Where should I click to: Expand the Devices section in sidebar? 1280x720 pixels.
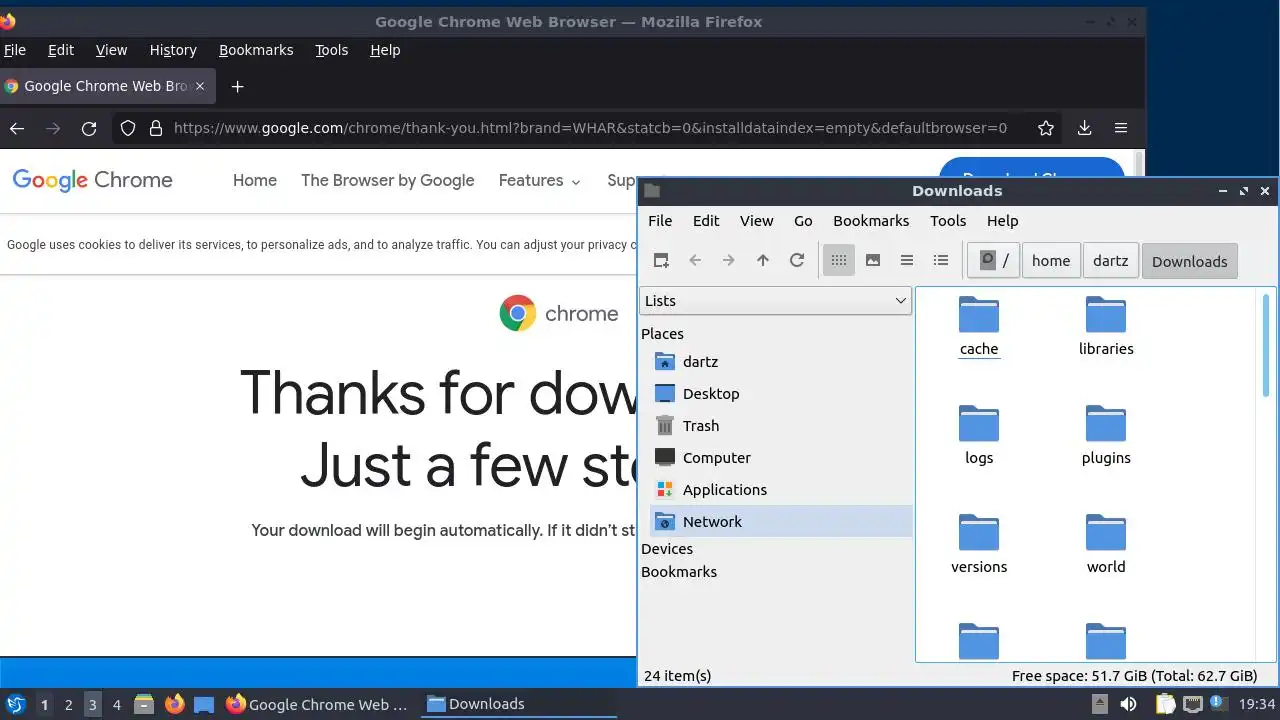pos(667,549)
